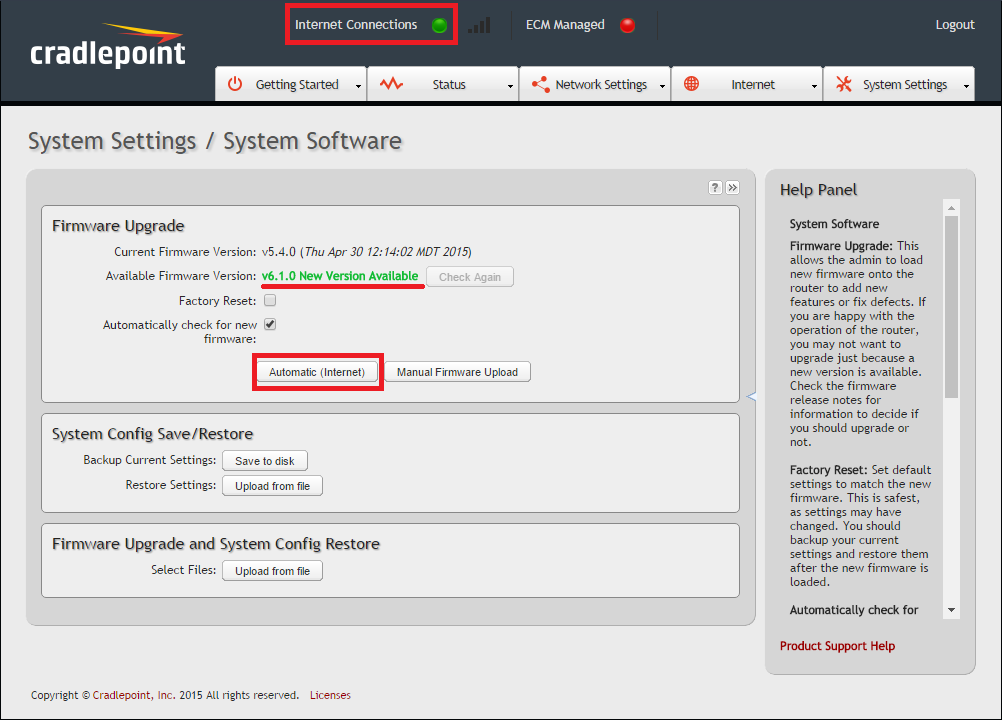This screenshot has width=1002, height=720.
Task: Click the Getting Started power icon
Action: coord(235,84)
